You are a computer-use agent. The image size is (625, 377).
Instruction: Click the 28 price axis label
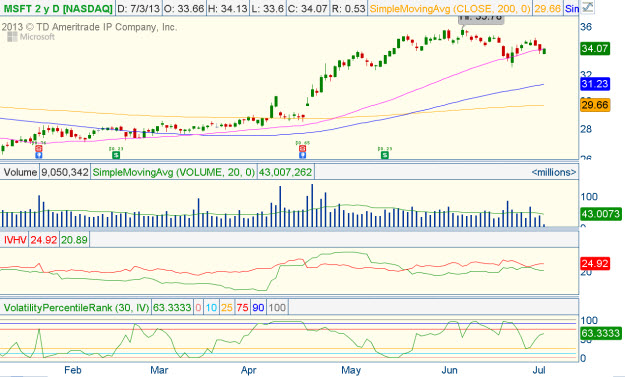586,129
